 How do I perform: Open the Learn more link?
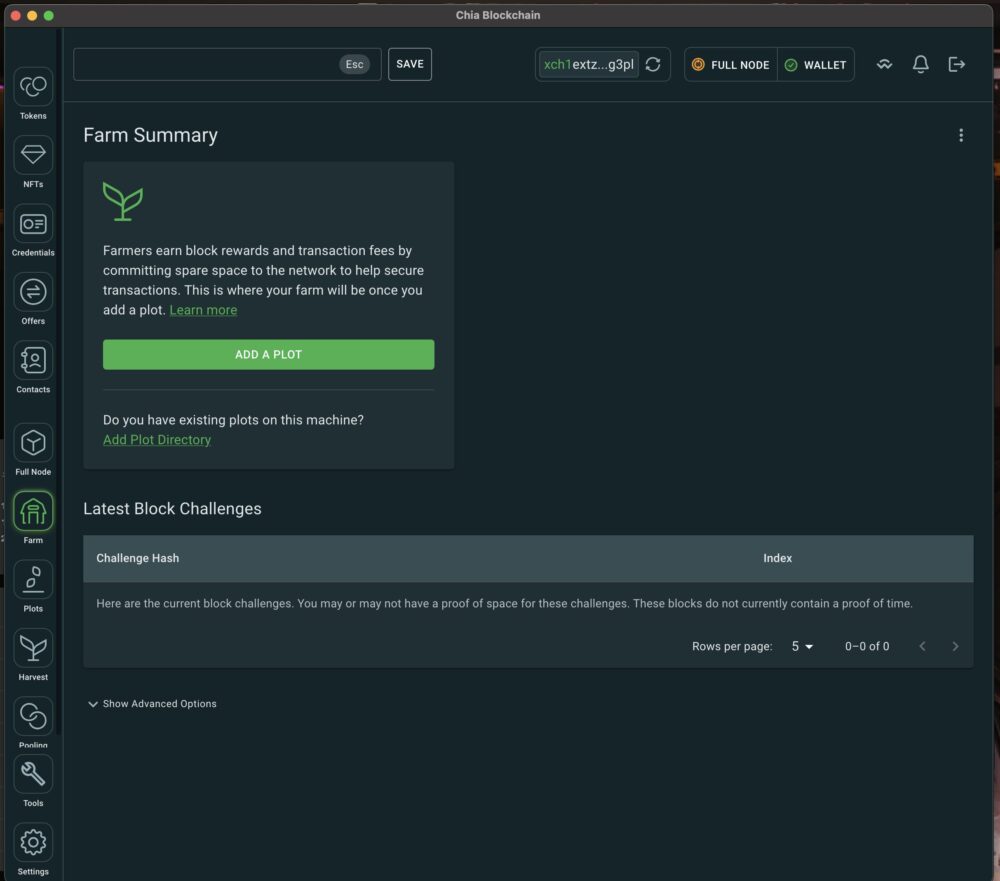203,310
